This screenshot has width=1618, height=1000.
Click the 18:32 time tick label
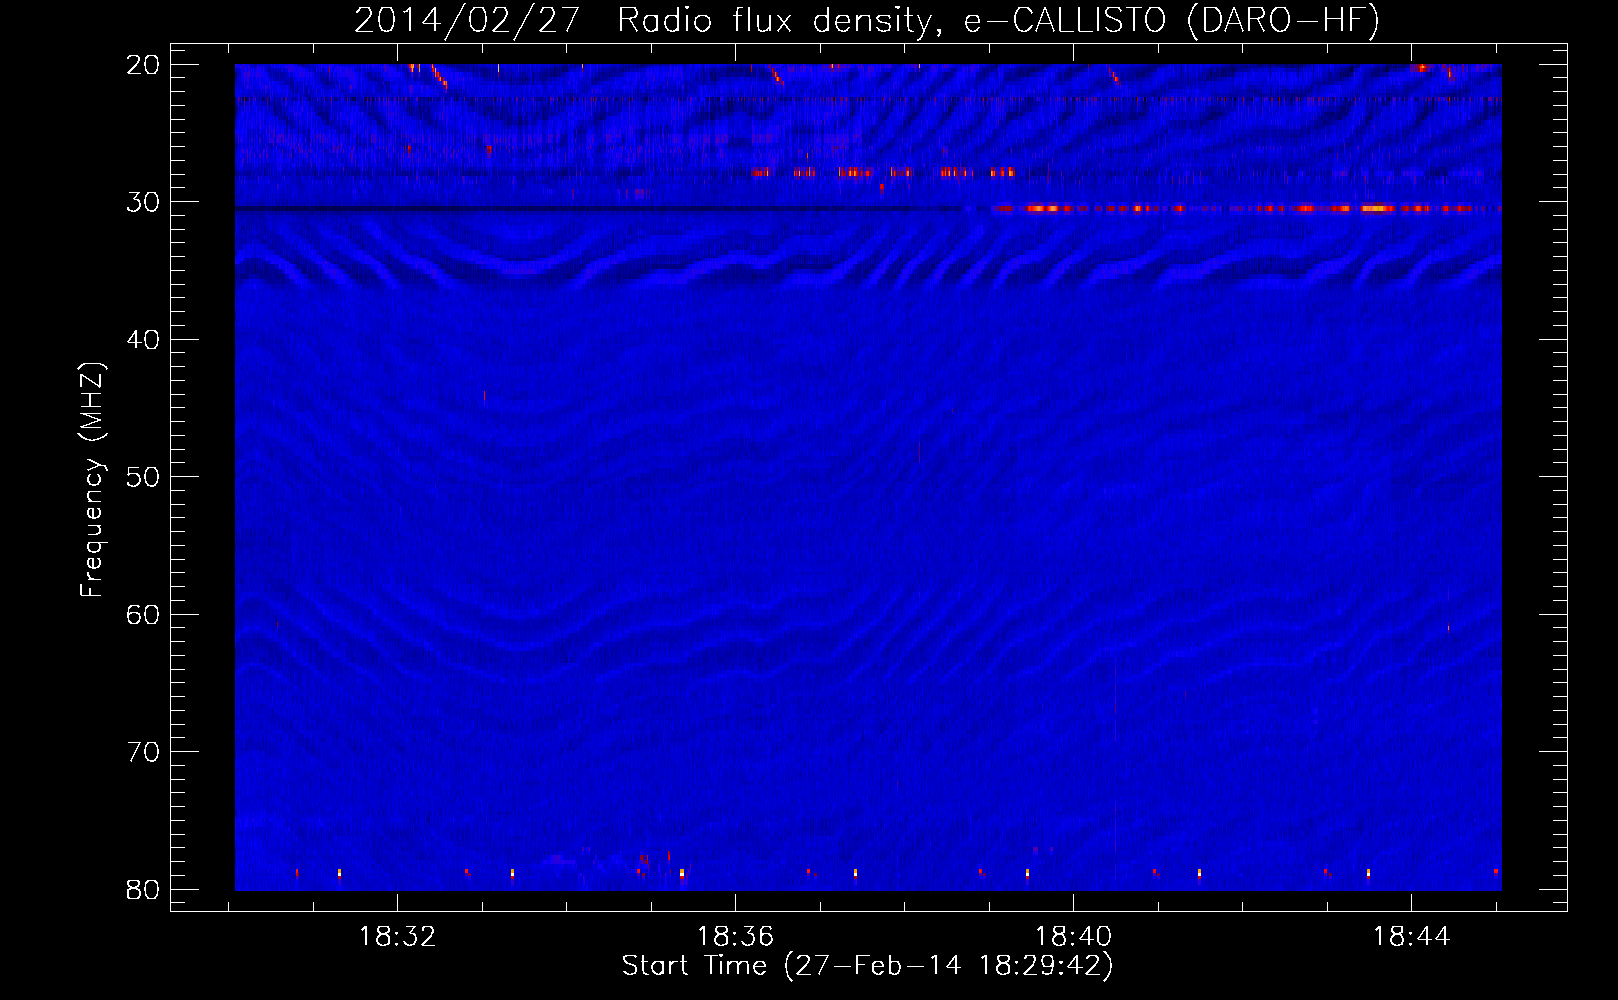(x=398, y=937)
